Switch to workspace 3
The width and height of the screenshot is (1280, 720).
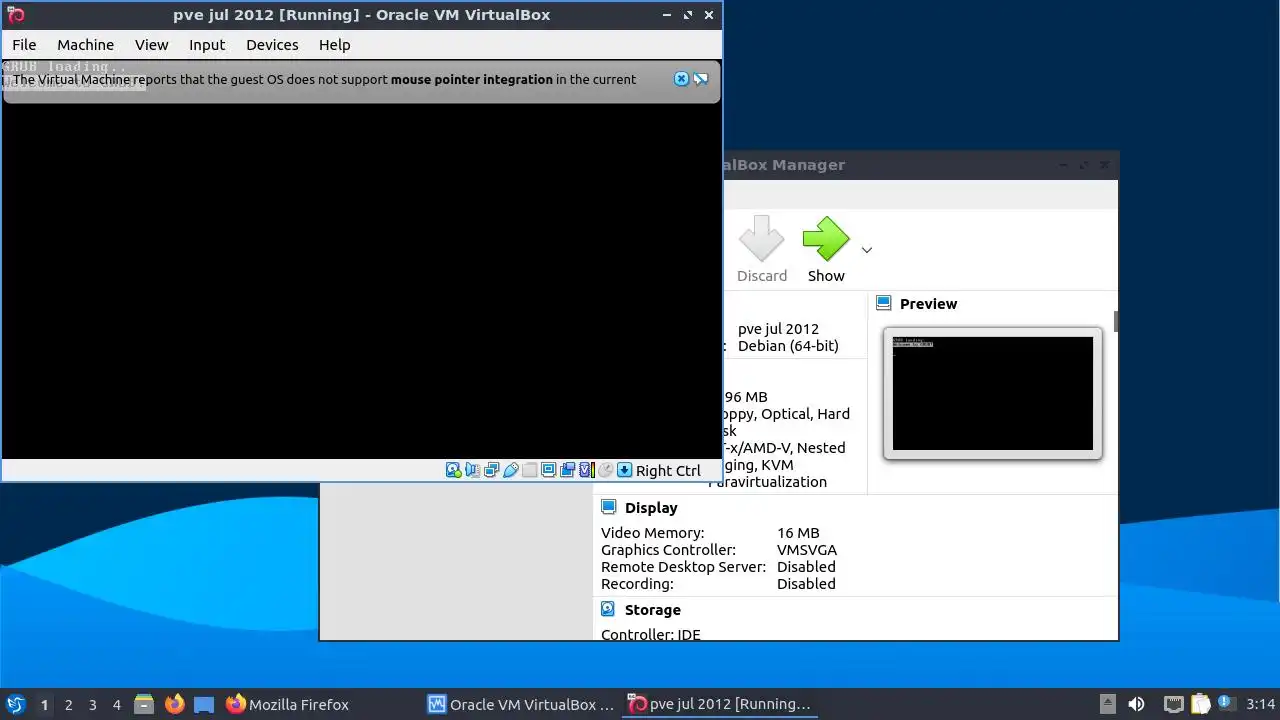(92, 705)
